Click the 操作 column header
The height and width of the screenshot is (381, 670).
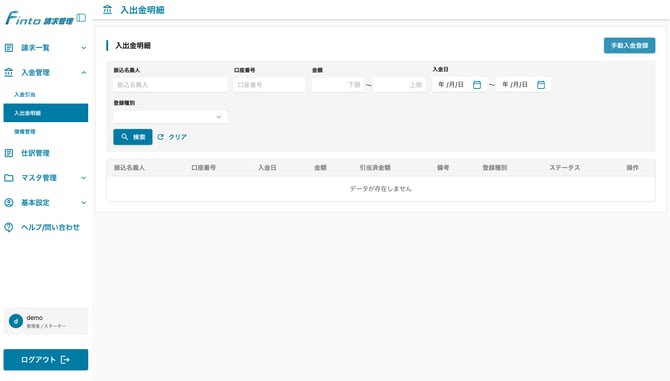coord(633,167)
